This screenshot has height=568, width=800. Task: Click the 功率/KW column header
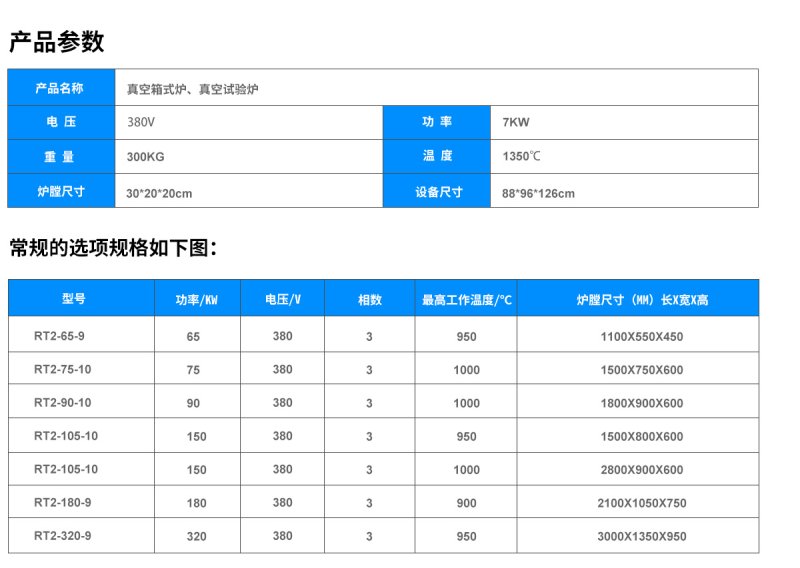pyautogui.click(x=196, y=299)
